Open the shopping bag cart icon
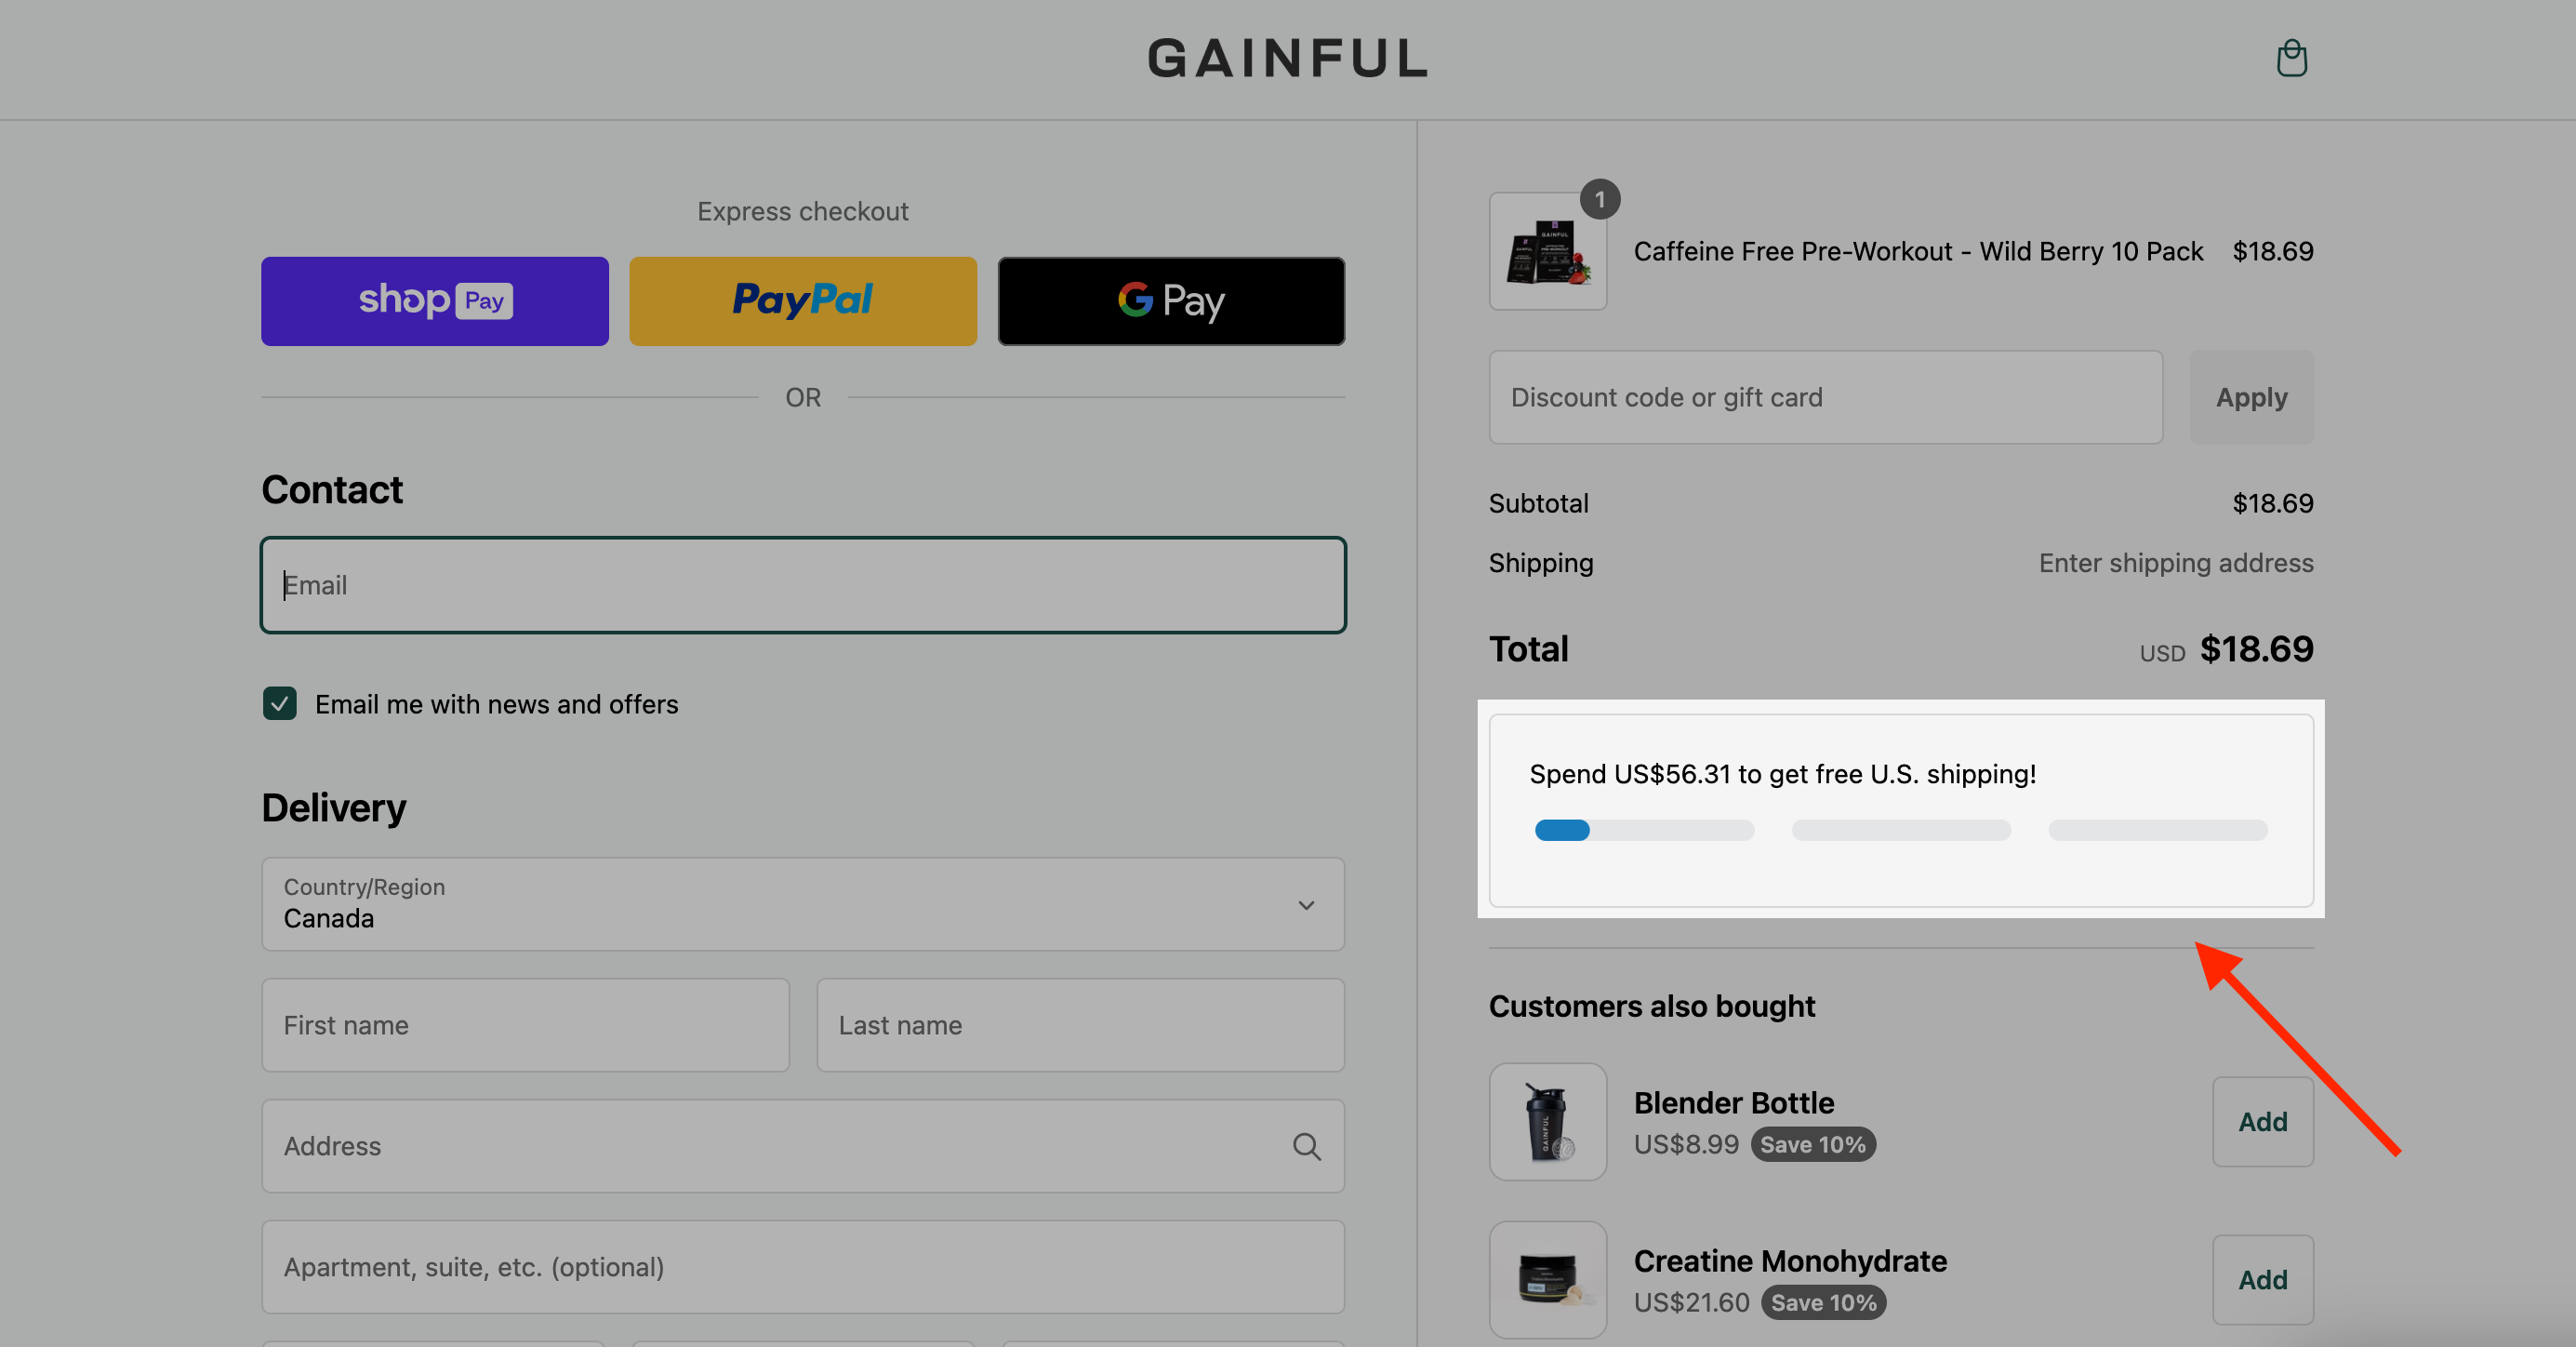 click(2291, 58)
